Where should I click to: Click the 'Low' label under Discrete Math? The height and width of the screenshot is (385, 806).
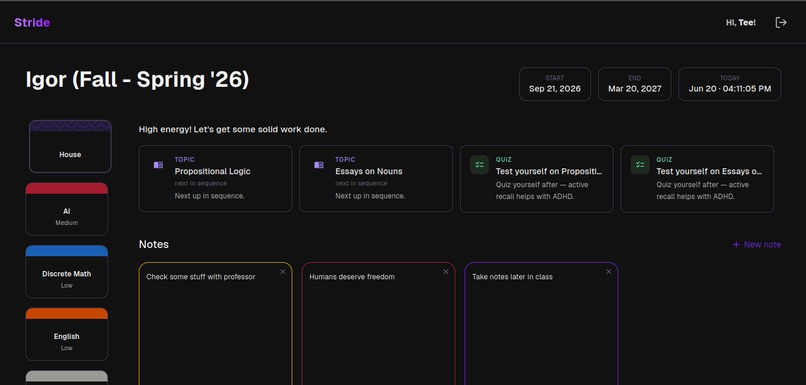66,285
